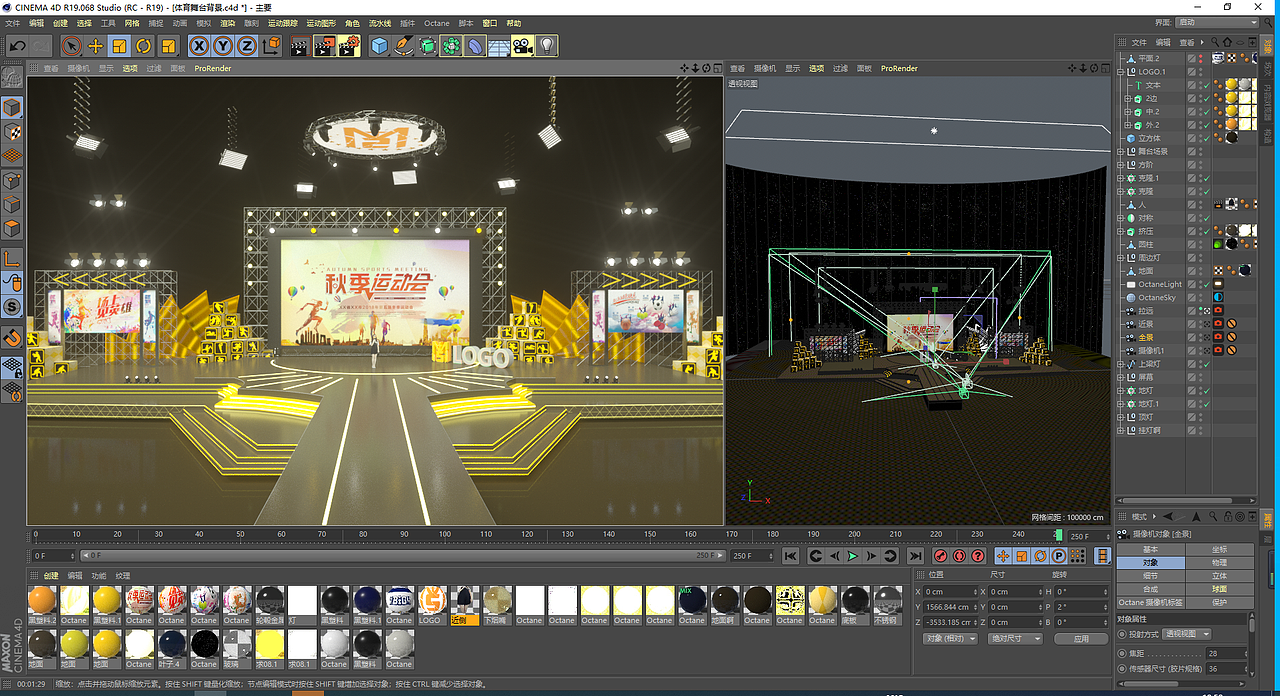Open materials 创建 menu

[51, 576]
